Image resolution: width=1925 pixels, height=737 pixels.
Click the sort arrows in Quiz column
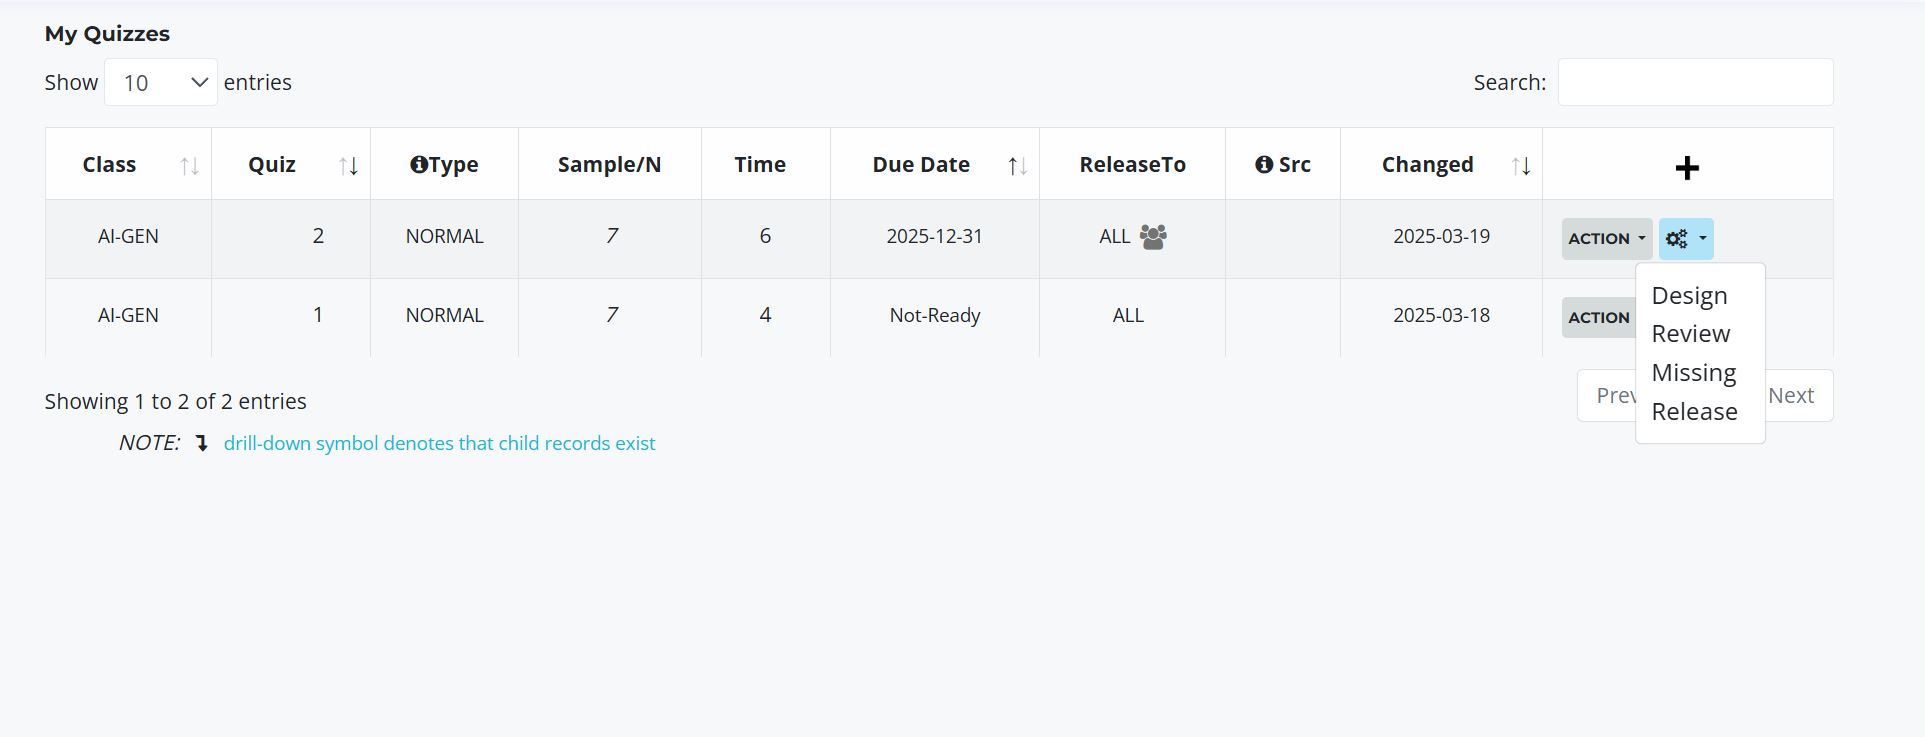(x=348, y=166)
